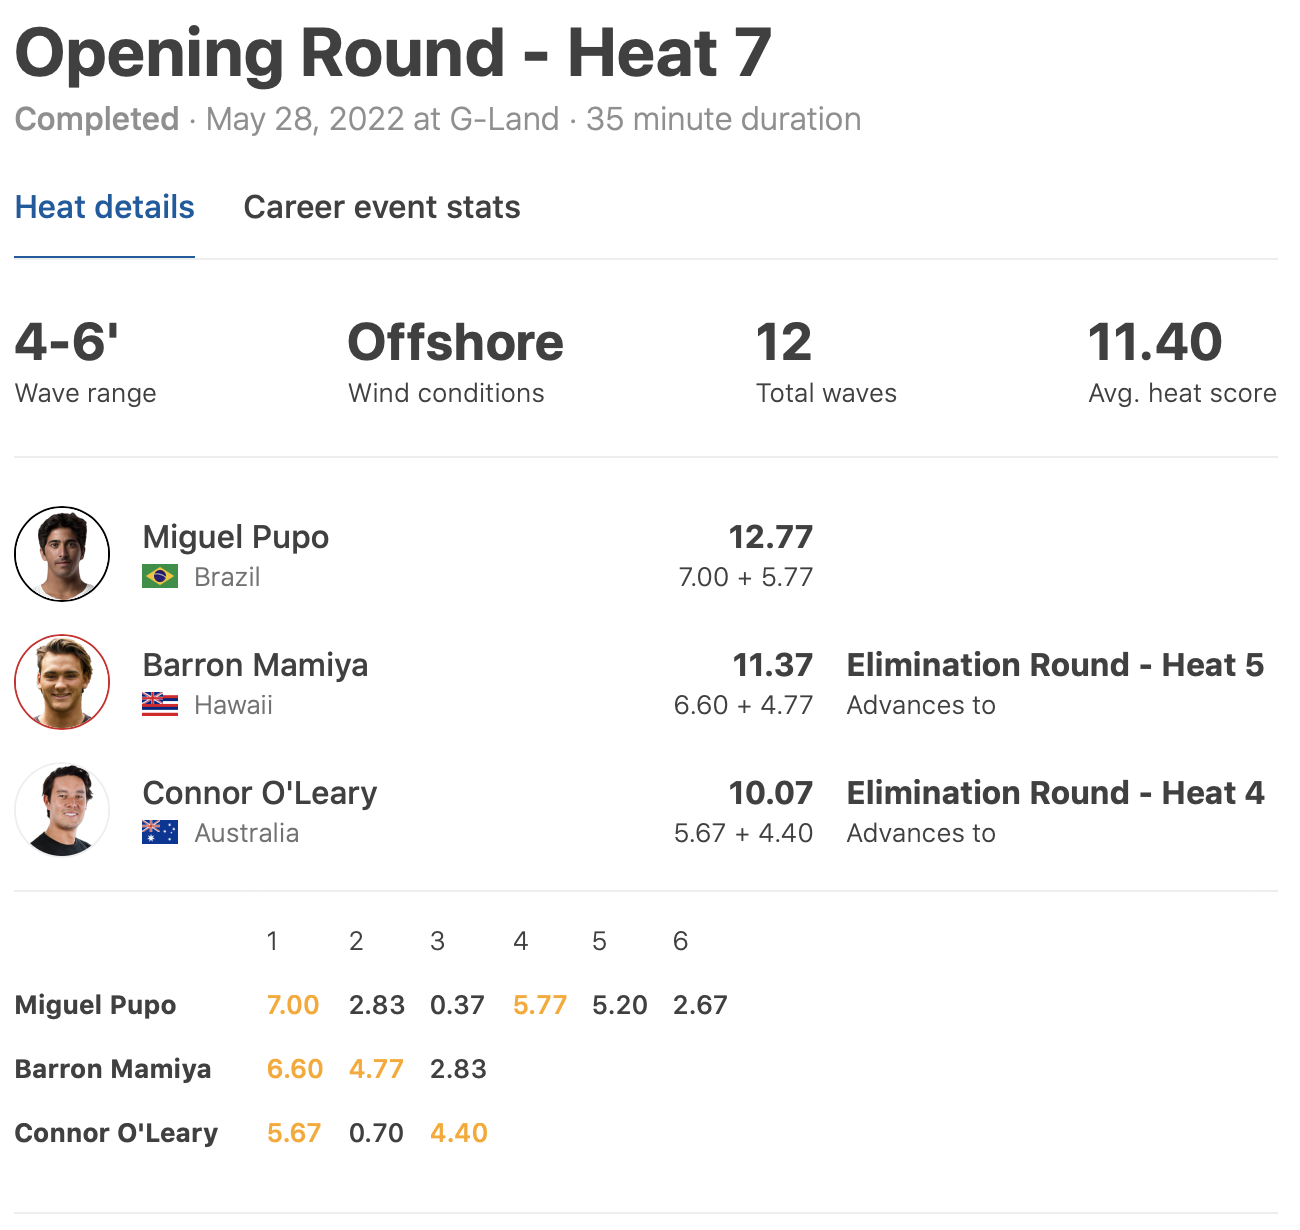Select Miguel Pupo's 5.77 wave score
This screenshot has height=1230, width=1300.
pos(540,1005)
